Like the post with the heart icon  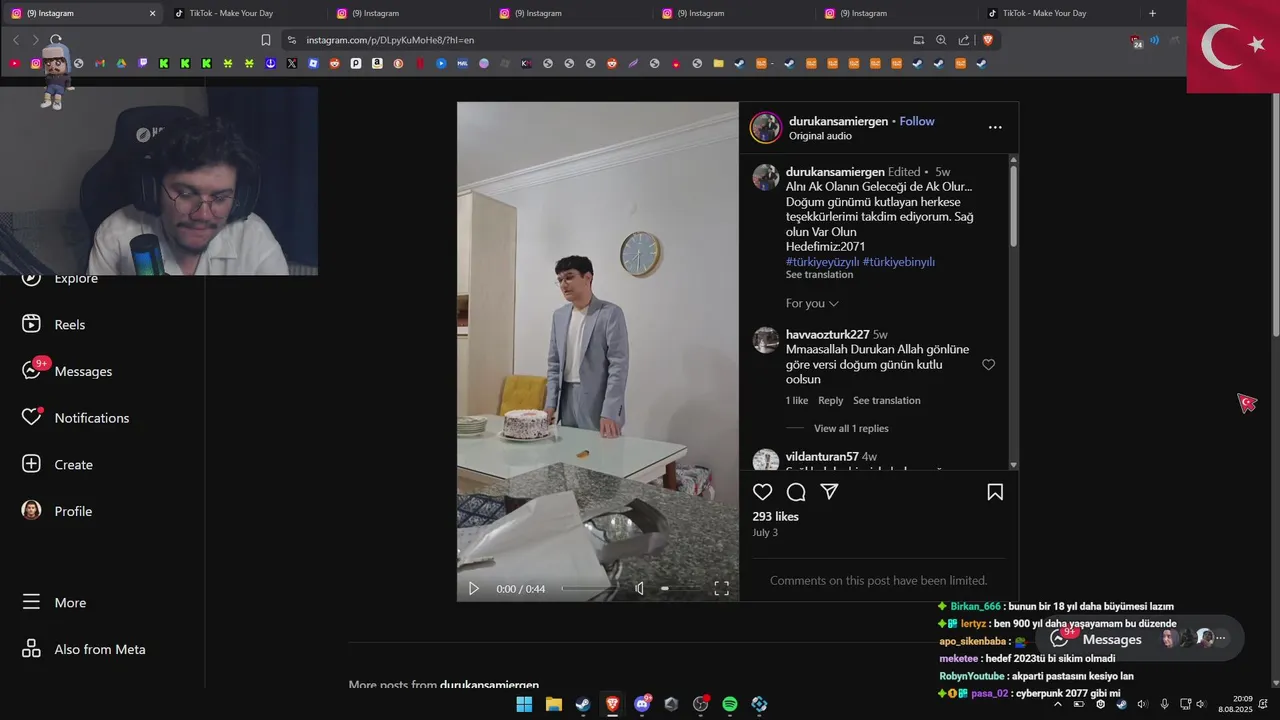click(763, 492)
